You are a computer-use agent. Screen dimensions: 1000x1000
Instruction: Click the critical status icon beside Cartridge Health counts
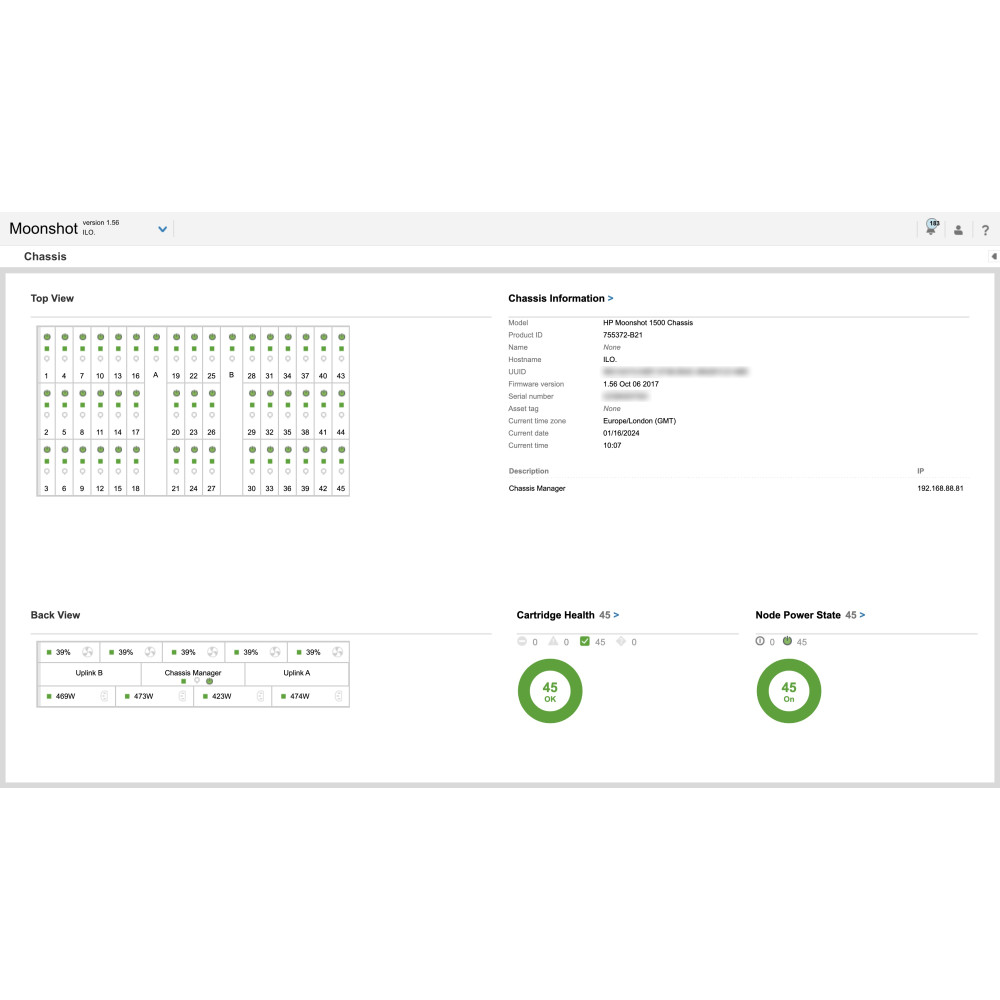pos(523,641)
